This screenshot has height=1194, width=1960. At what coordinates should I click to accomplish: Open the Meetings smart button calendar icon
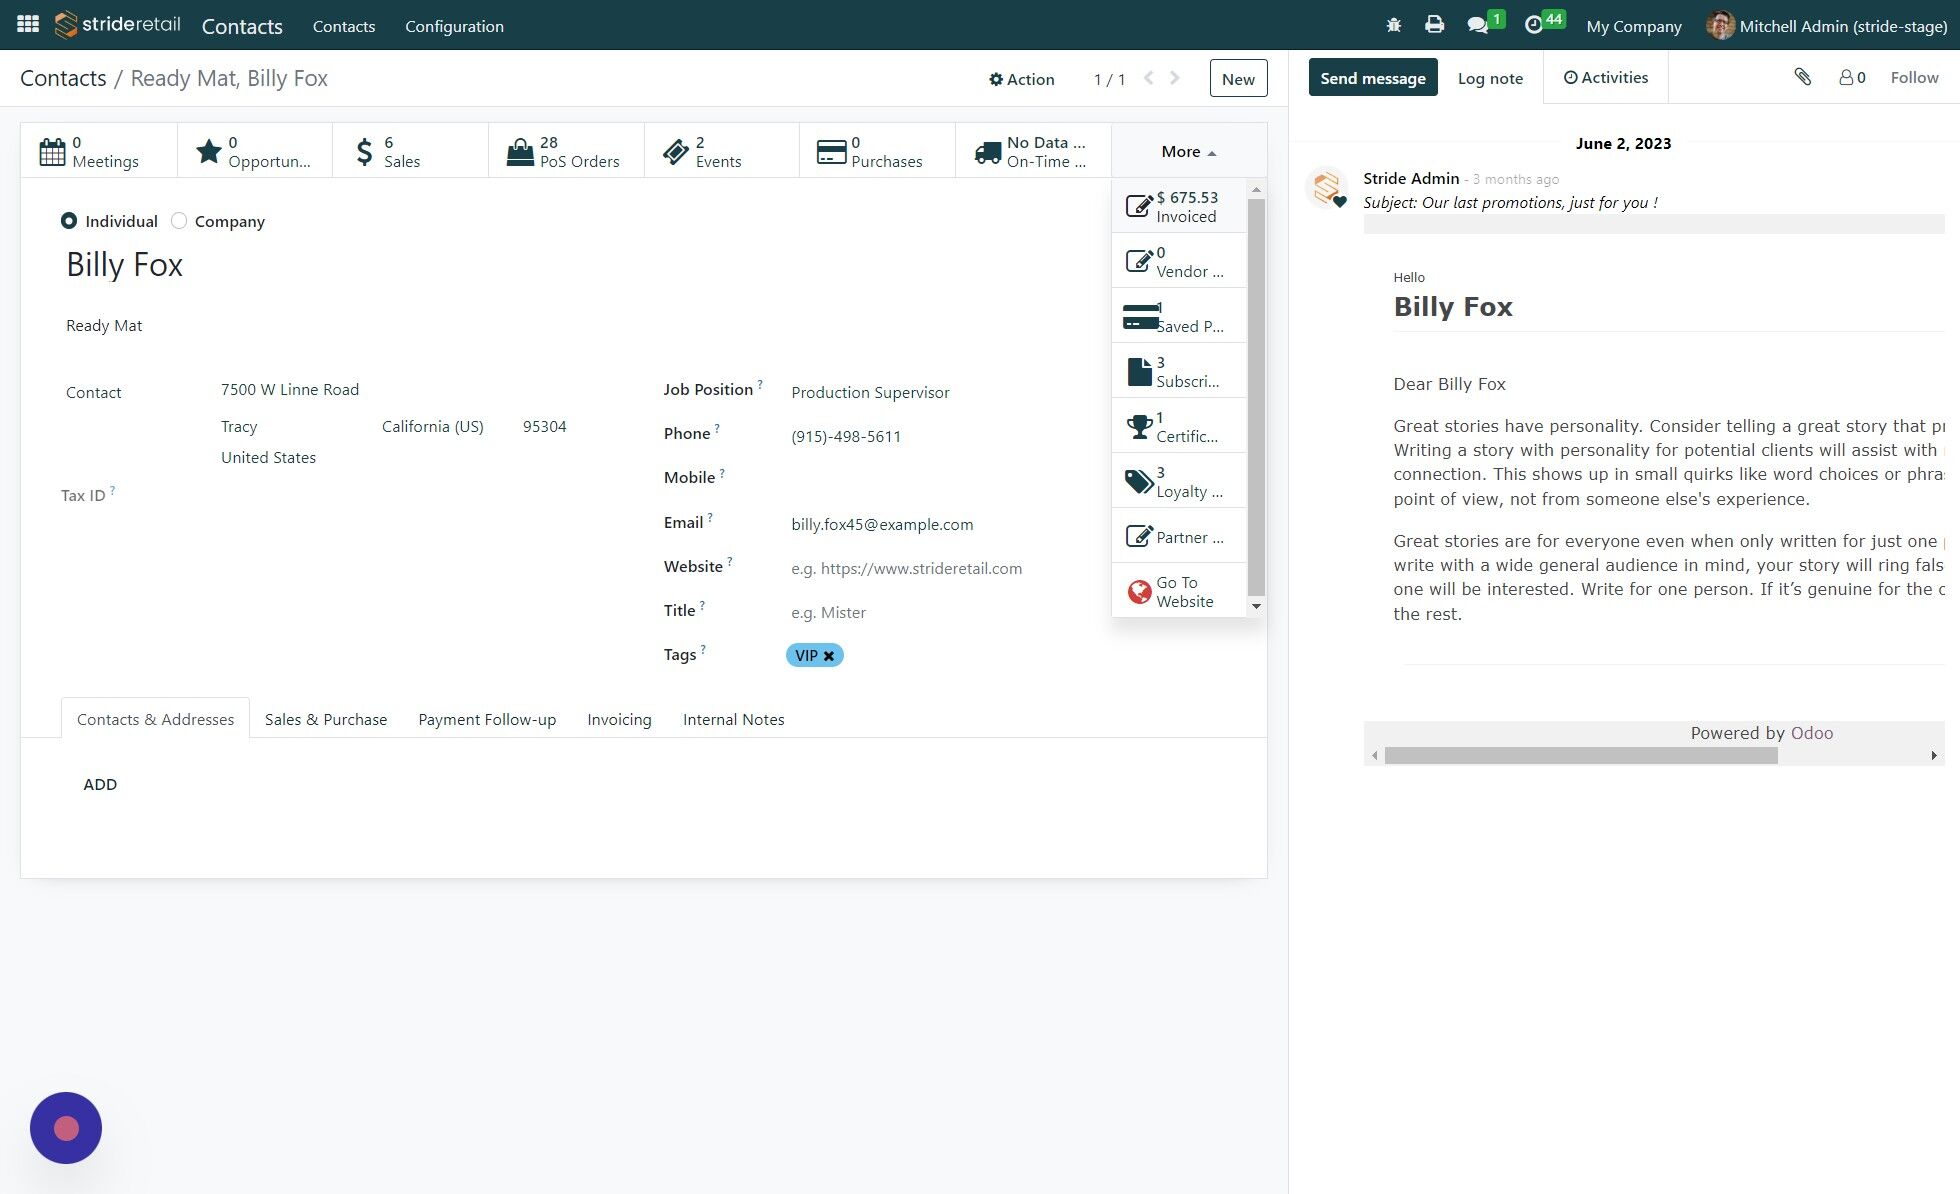click(x=51, y=151)
